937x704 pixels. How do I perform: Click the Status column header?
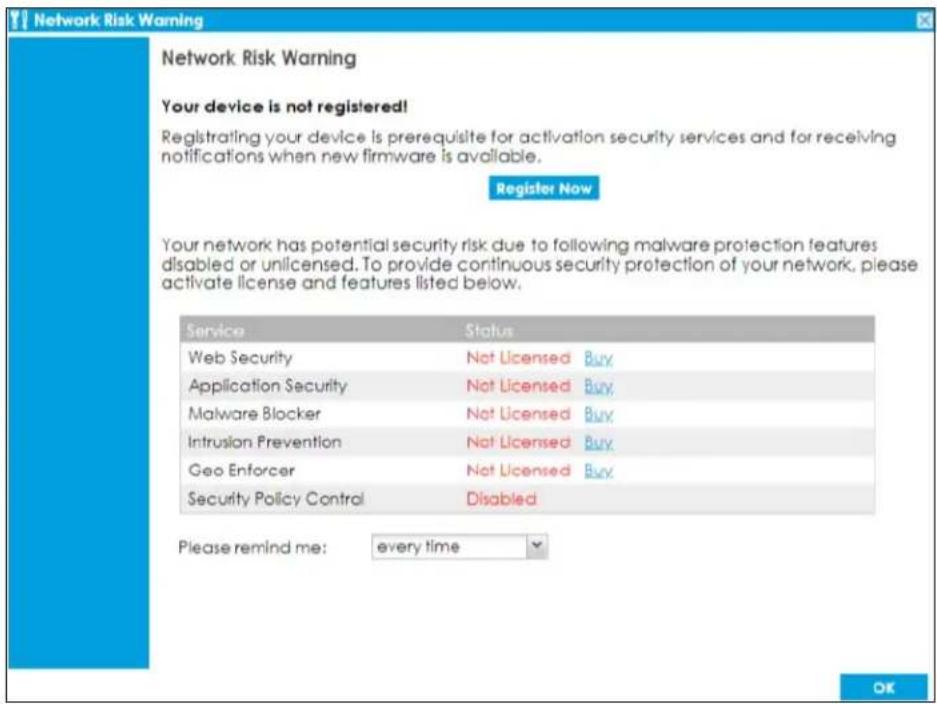click(489, 330)
